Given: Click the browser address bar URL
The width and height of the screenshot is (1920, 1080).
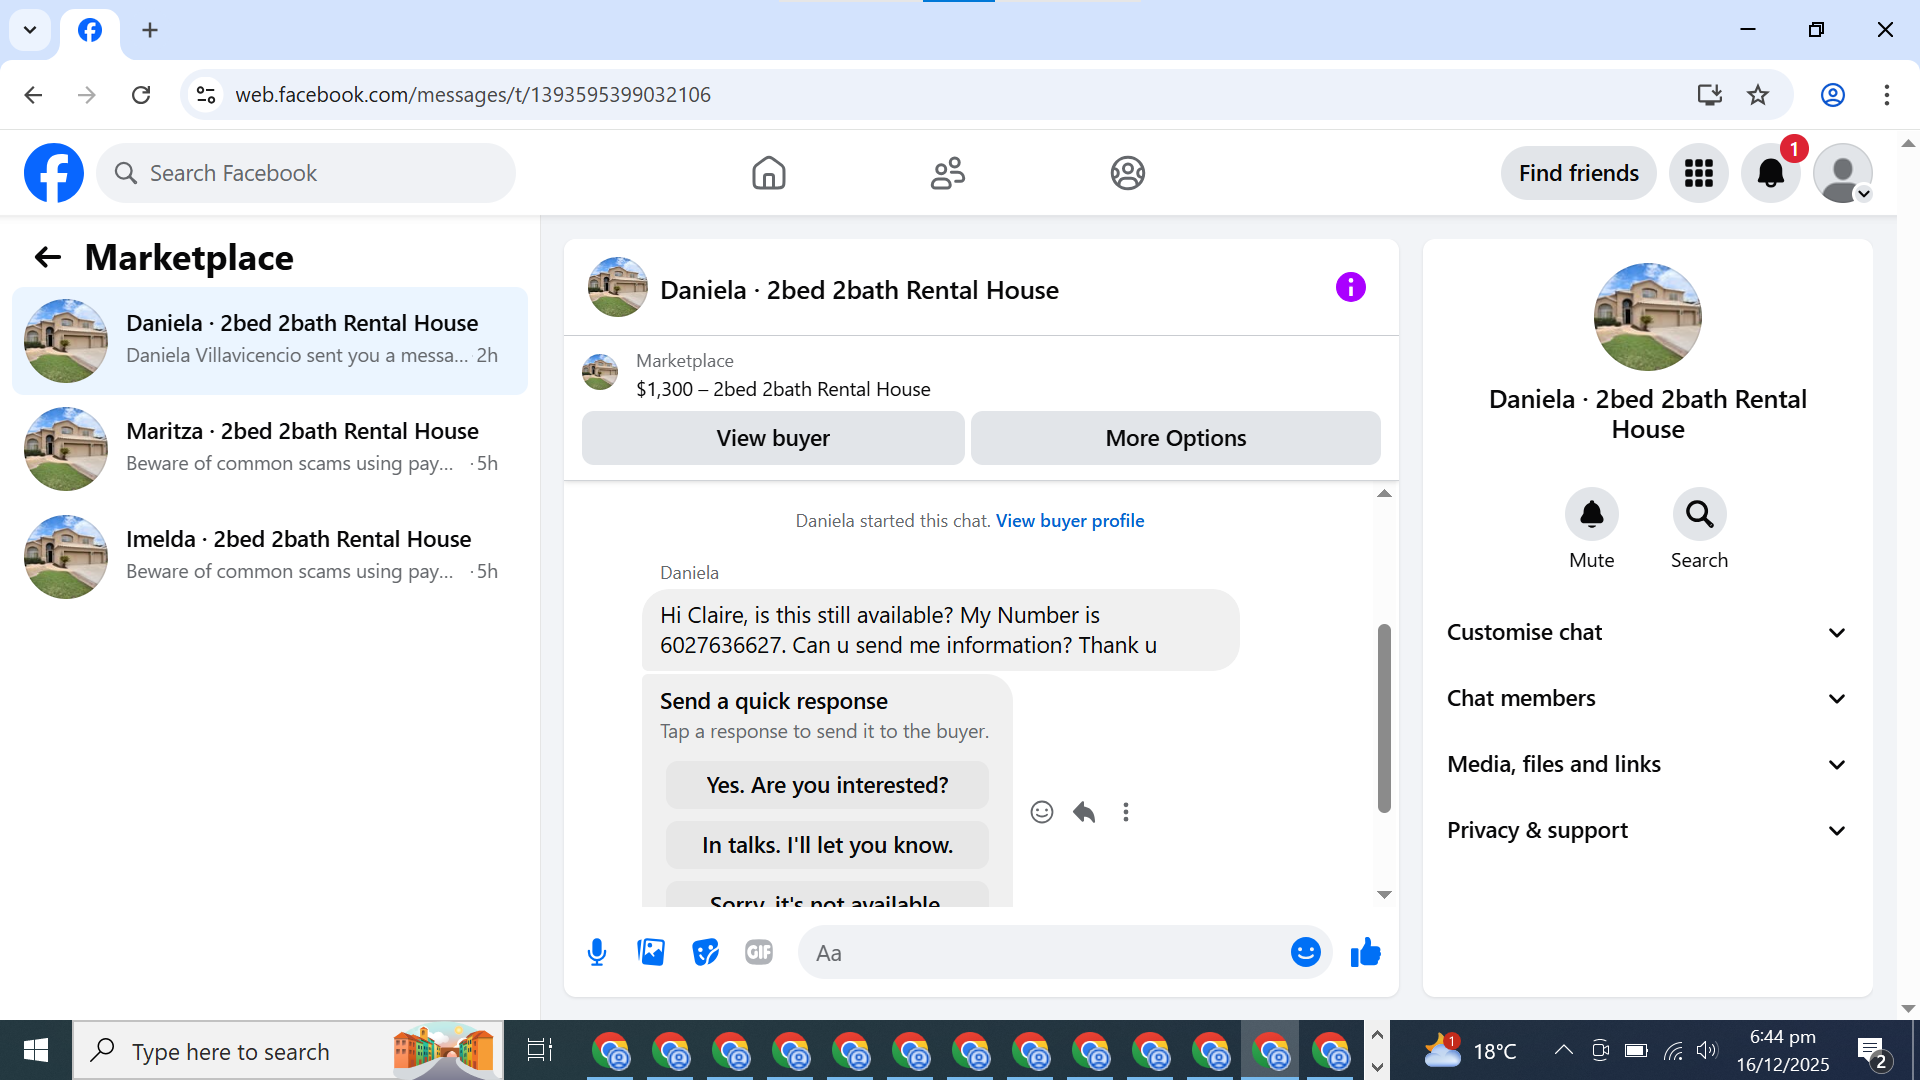Looking at the screenshot, I should point(473,95).
